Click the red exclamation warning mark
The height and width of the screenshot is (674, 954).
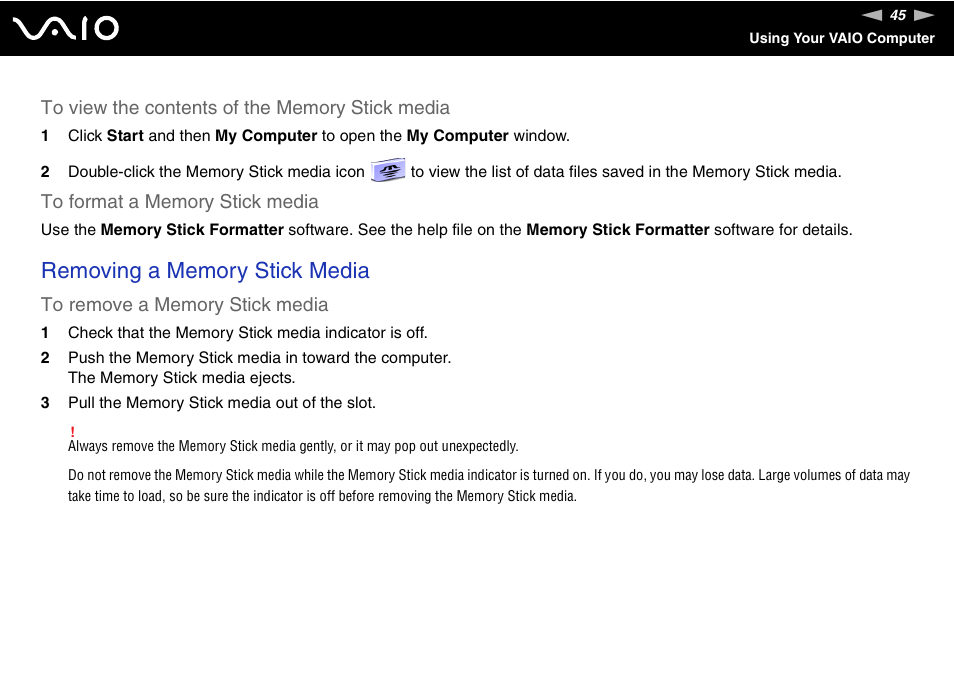coord(72,432)
